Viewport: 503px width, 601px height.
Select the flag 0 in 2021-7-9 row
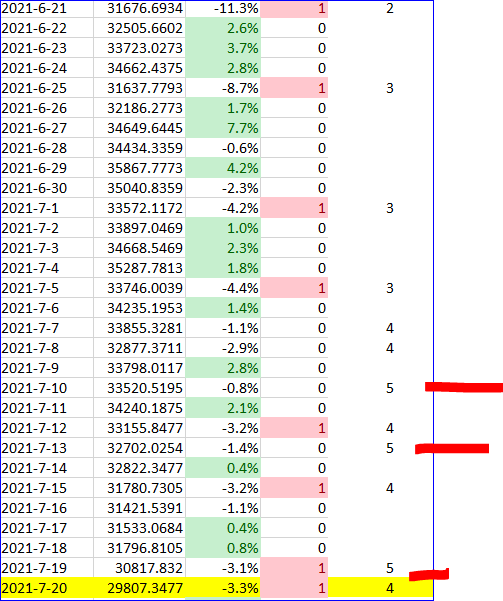294,368
